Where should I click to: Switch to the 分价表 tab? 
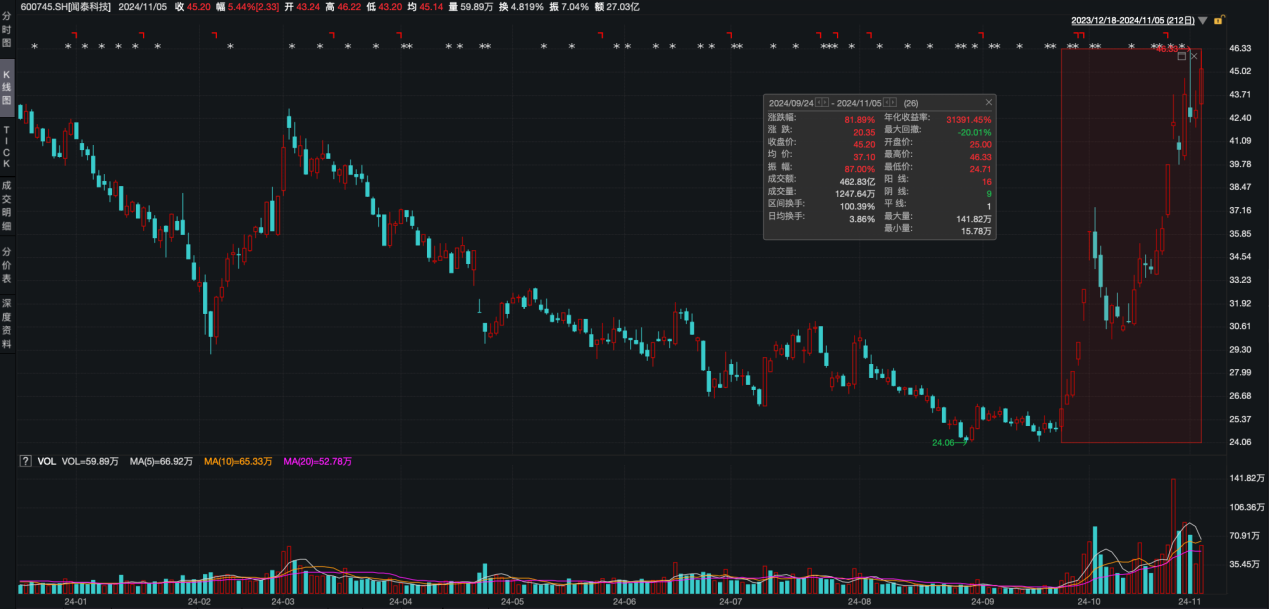pos(6,264)
